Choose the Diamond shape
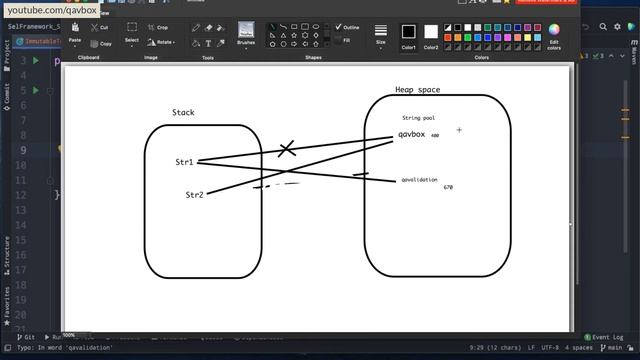This screenshot has height=360, width=640. (x=316, y=36)
